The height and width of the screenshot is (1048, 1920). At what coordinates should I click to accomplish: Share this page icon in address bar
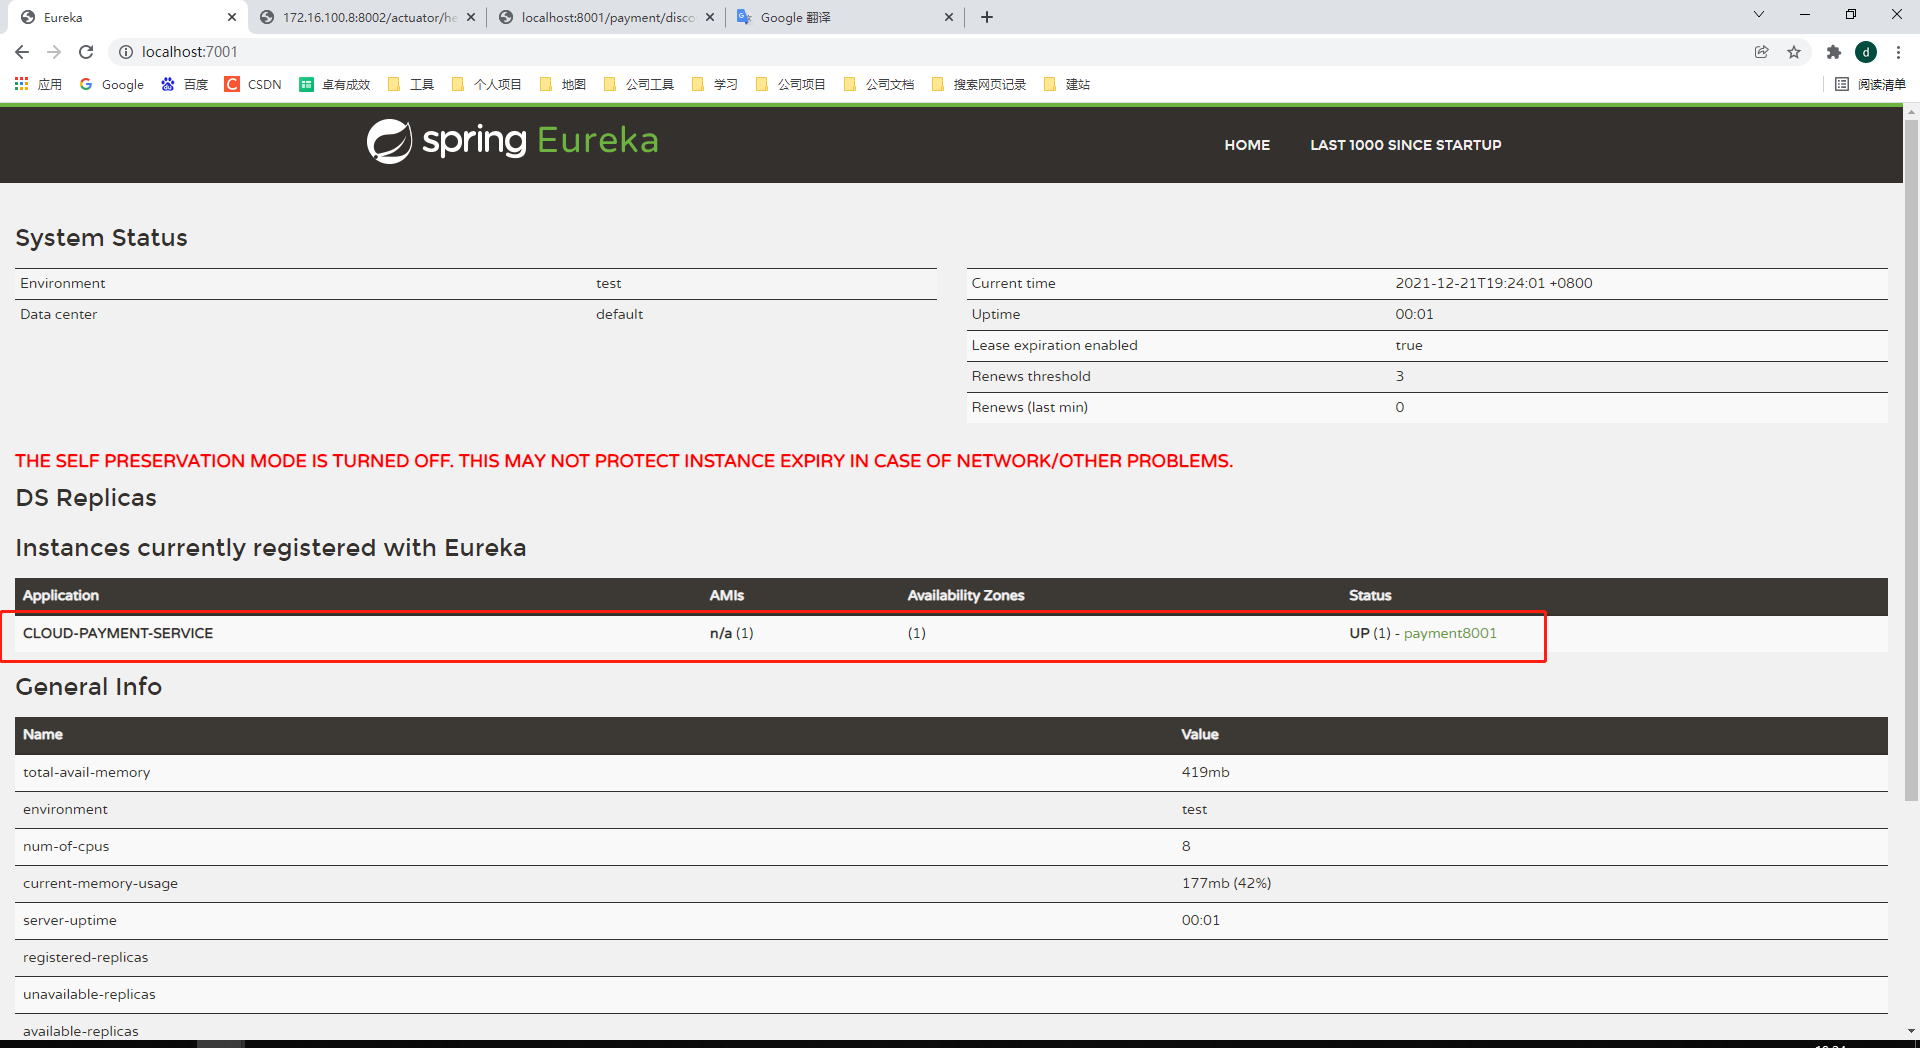[1761, 52]
